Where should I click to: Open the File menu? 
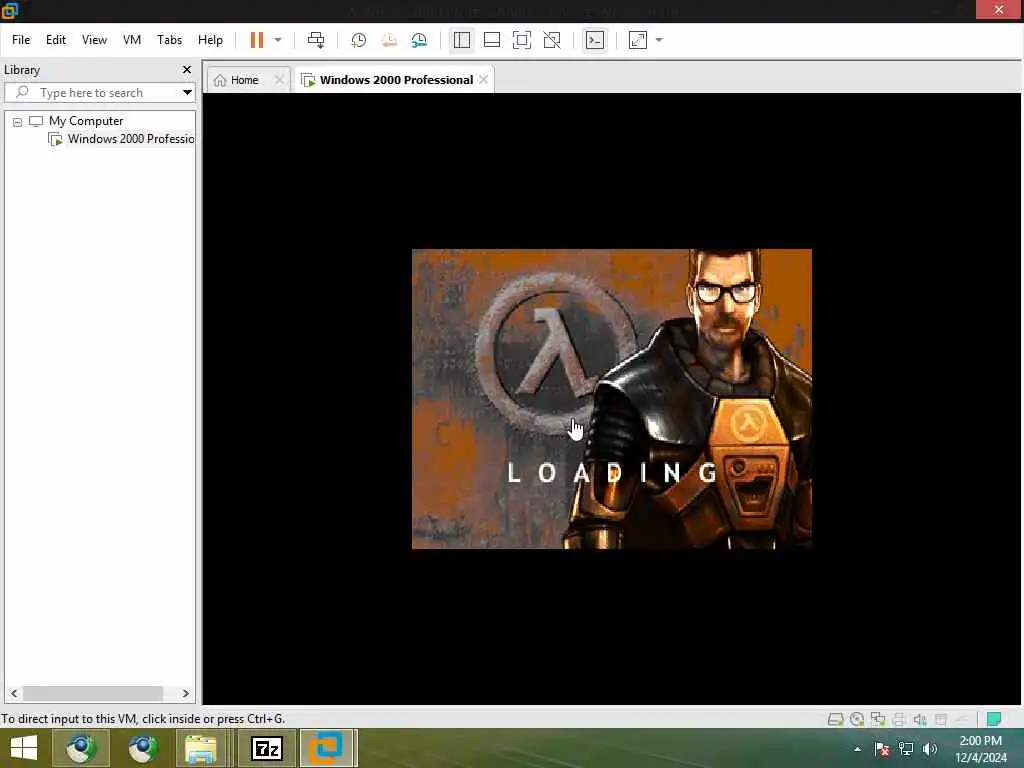[21, 40]
